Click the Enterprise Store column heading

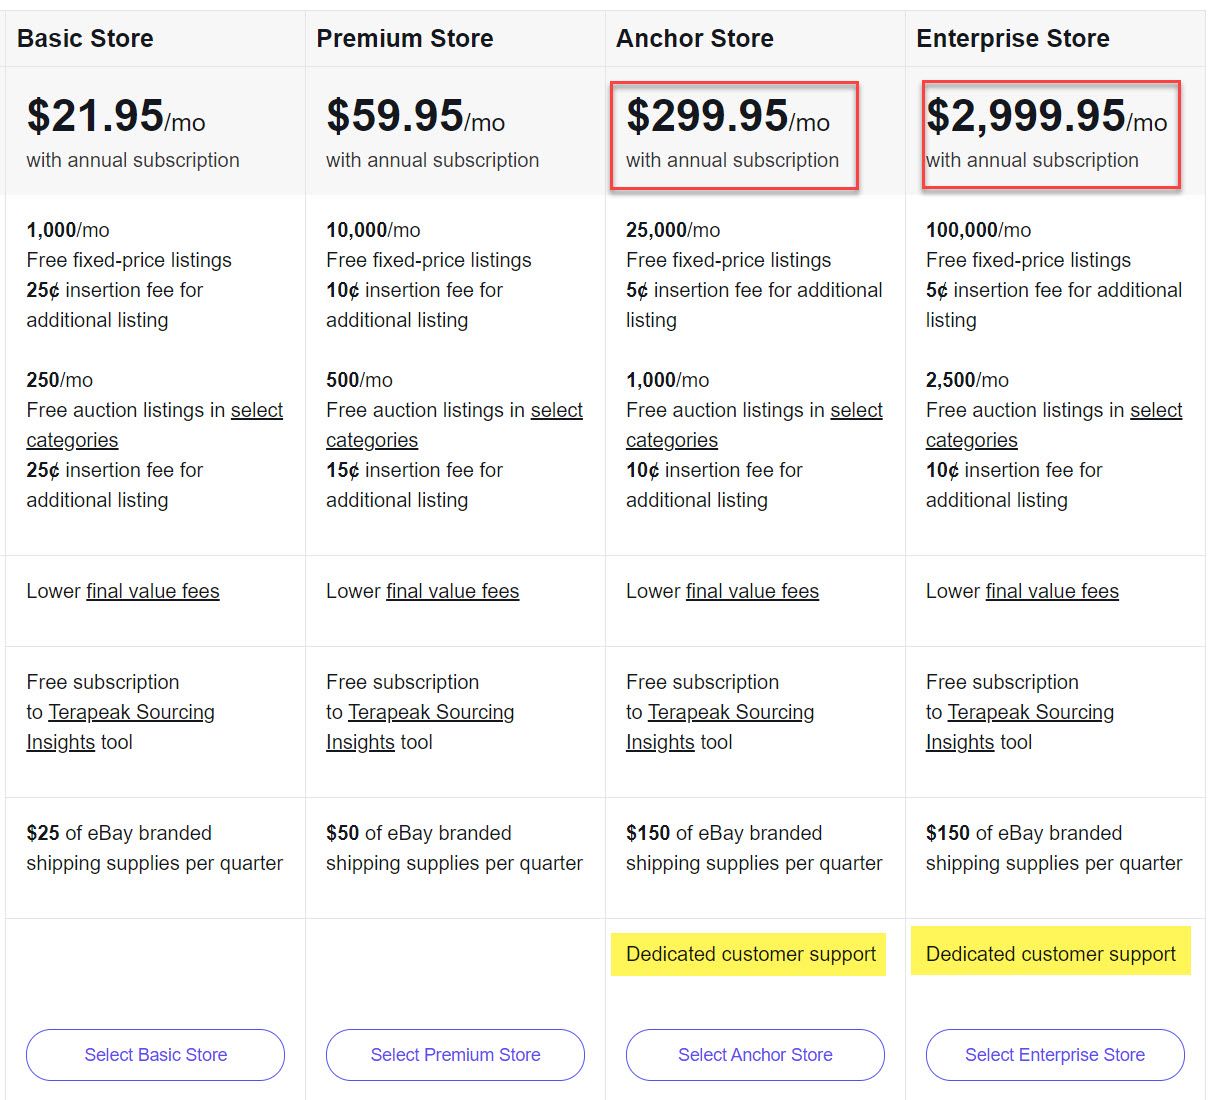(1012, 39)
